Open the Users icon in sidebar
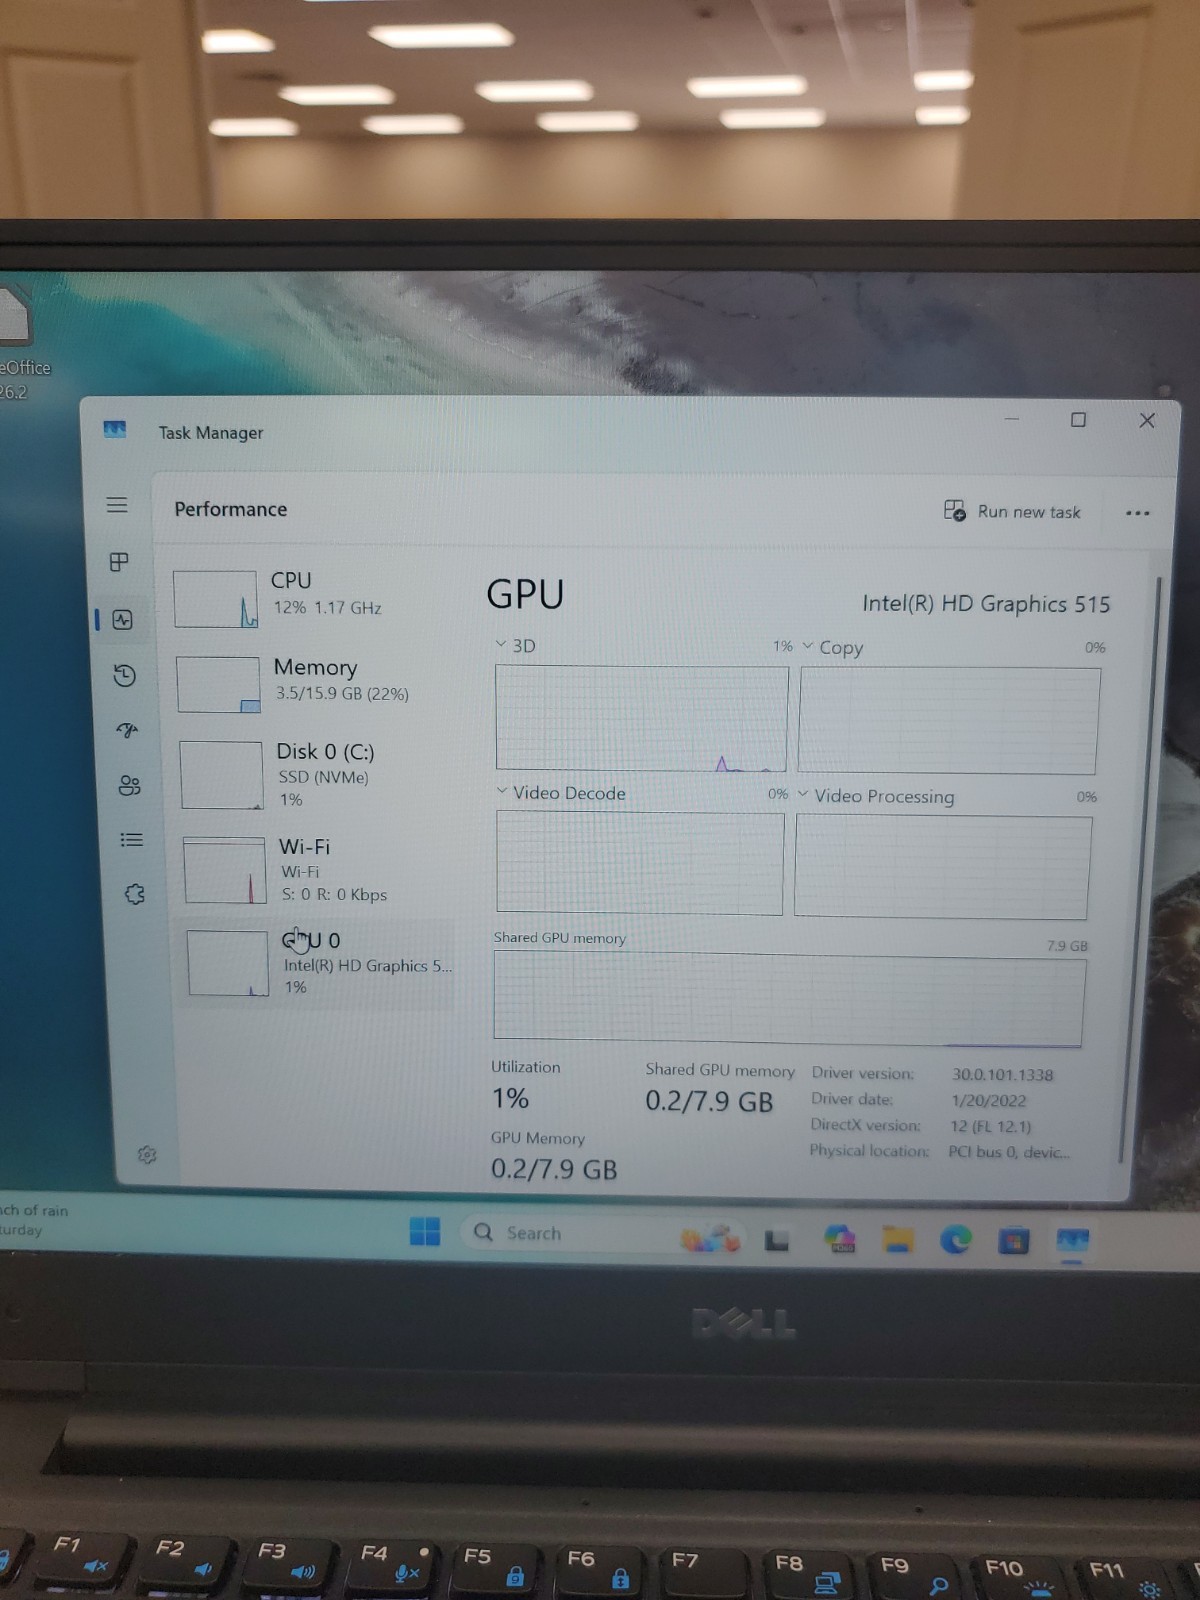 pyautogui.click(x=129, y=785)
